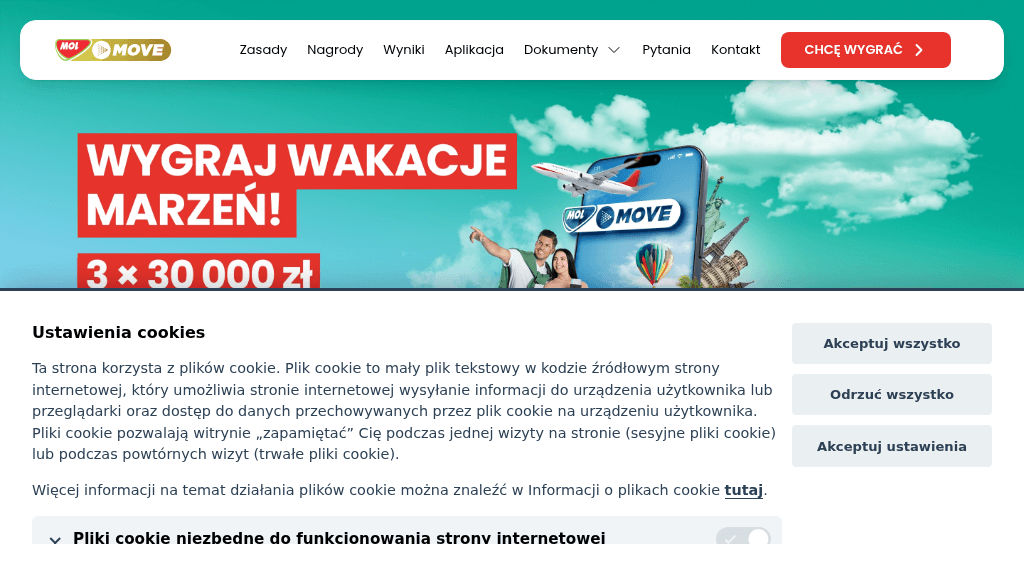Expand the necessary cookies section chevron
This screenshot has height=576, width=1024.
click(x=56, y=539)
